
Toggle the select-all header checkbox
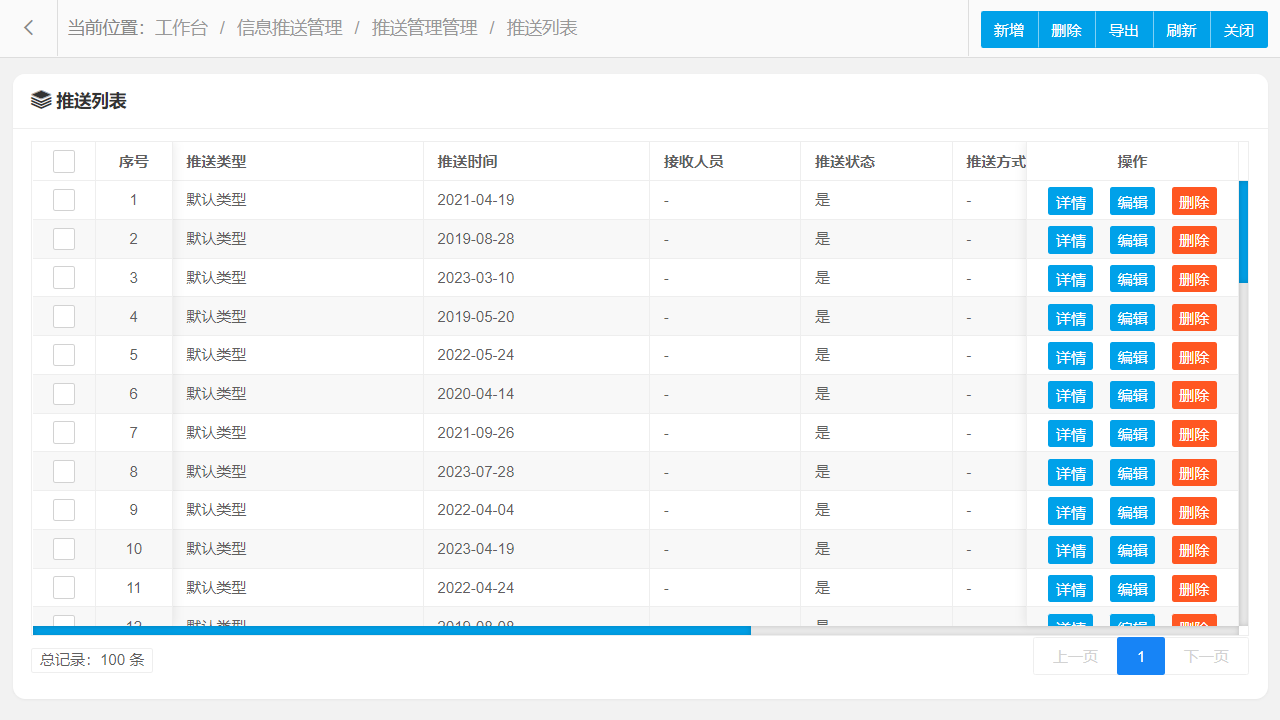tap(64, 161)
